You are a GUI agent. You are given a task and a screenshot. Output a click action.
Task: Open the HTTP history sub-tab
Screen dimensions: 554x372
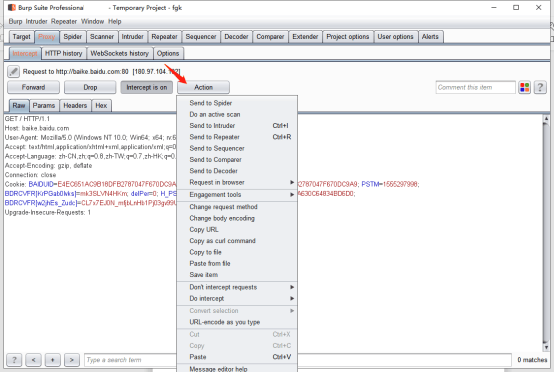tap(64, 53)
